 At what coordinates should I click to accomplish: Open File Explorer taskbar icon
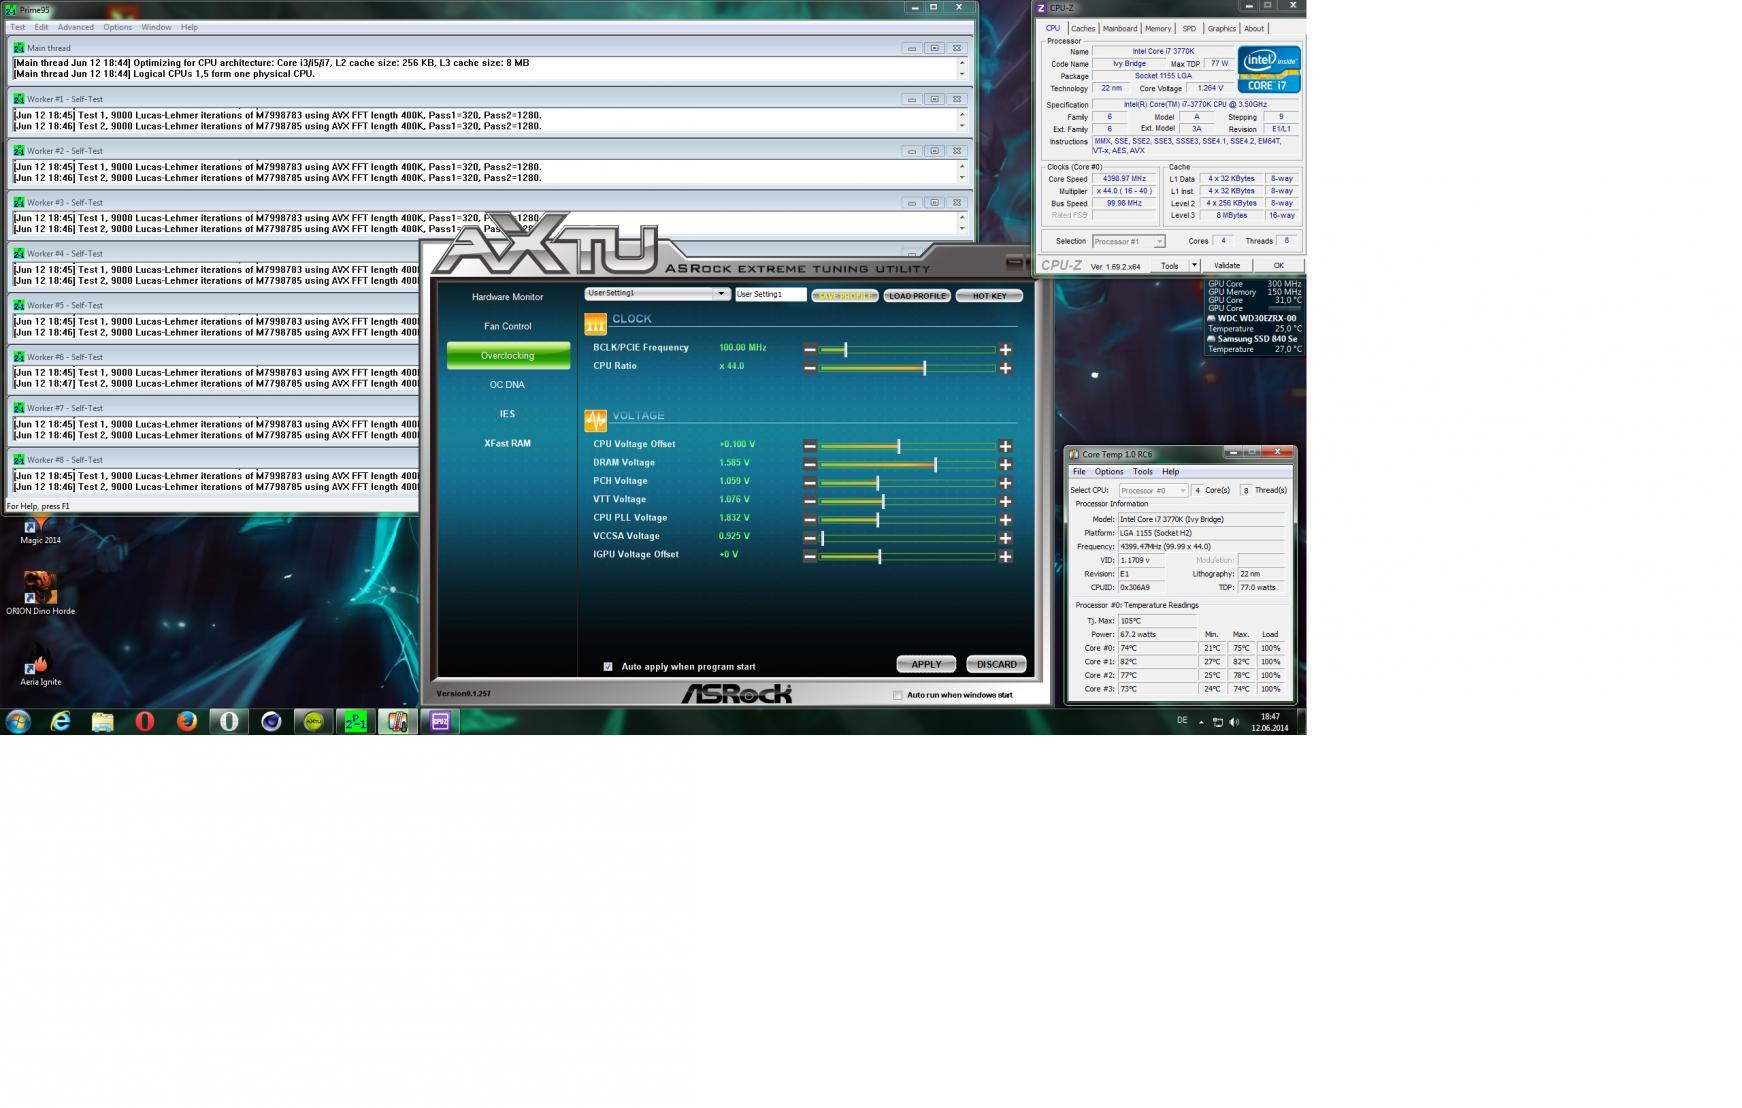tap(103, 721)
